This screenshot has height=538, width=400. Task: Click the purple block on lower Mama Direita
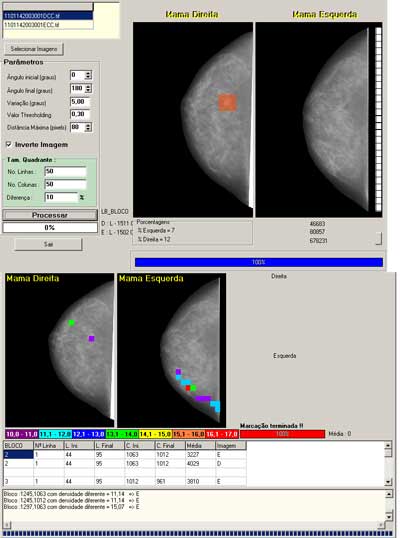91,339
